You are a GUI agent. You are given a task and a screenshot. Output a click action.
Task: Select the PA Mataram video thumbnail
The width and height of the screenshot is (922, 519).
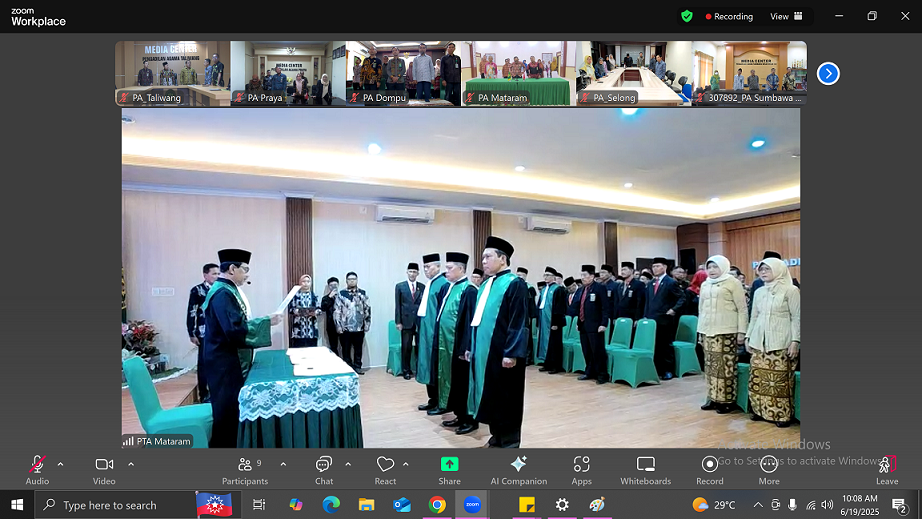click(519, 73)
